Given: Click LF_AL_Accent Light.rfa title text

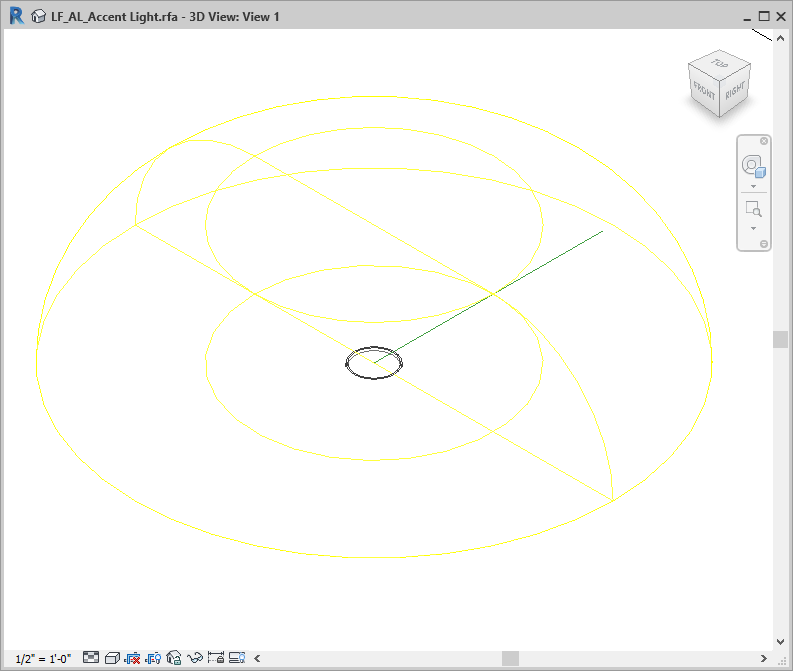Looking at the screenshot, I should point(114,17).
